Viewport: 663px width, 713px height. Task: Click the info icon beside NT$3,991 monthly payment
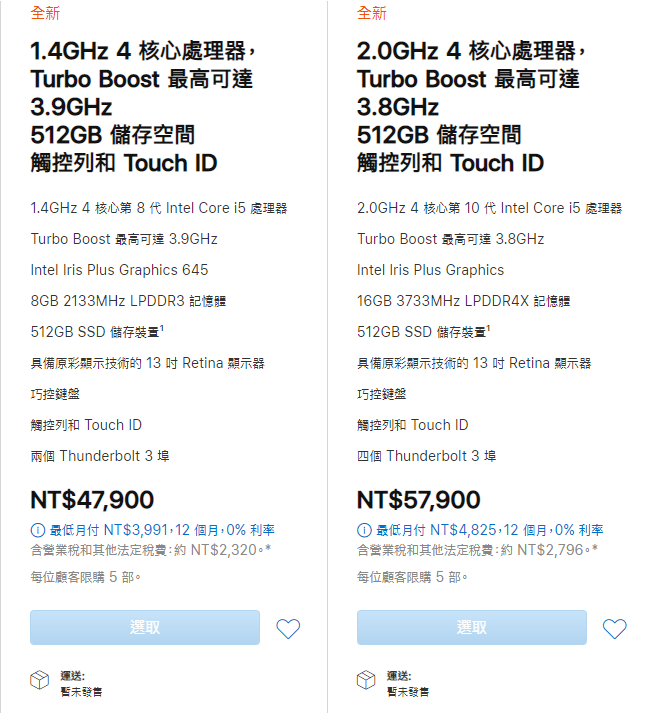(x=38, y=530)
